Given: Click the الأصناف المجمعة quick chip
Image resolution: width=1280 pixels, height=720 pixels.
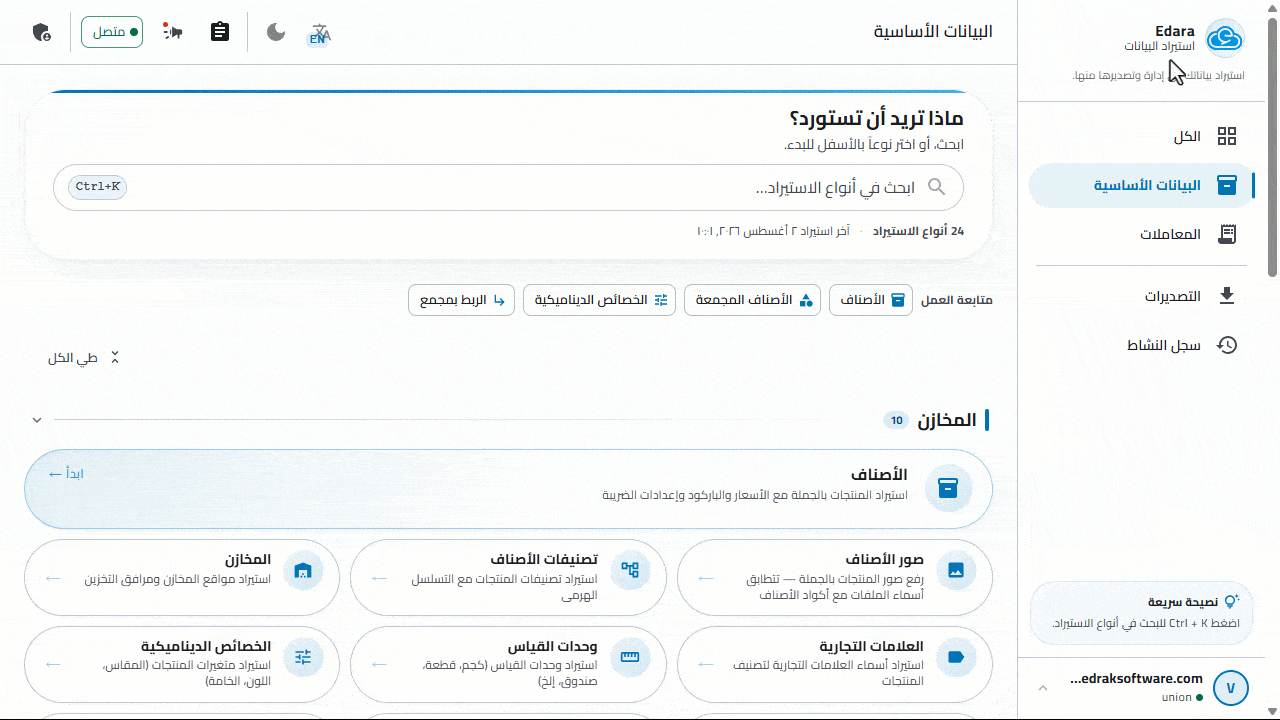Looking at the screenshot, I should [752, 300].
